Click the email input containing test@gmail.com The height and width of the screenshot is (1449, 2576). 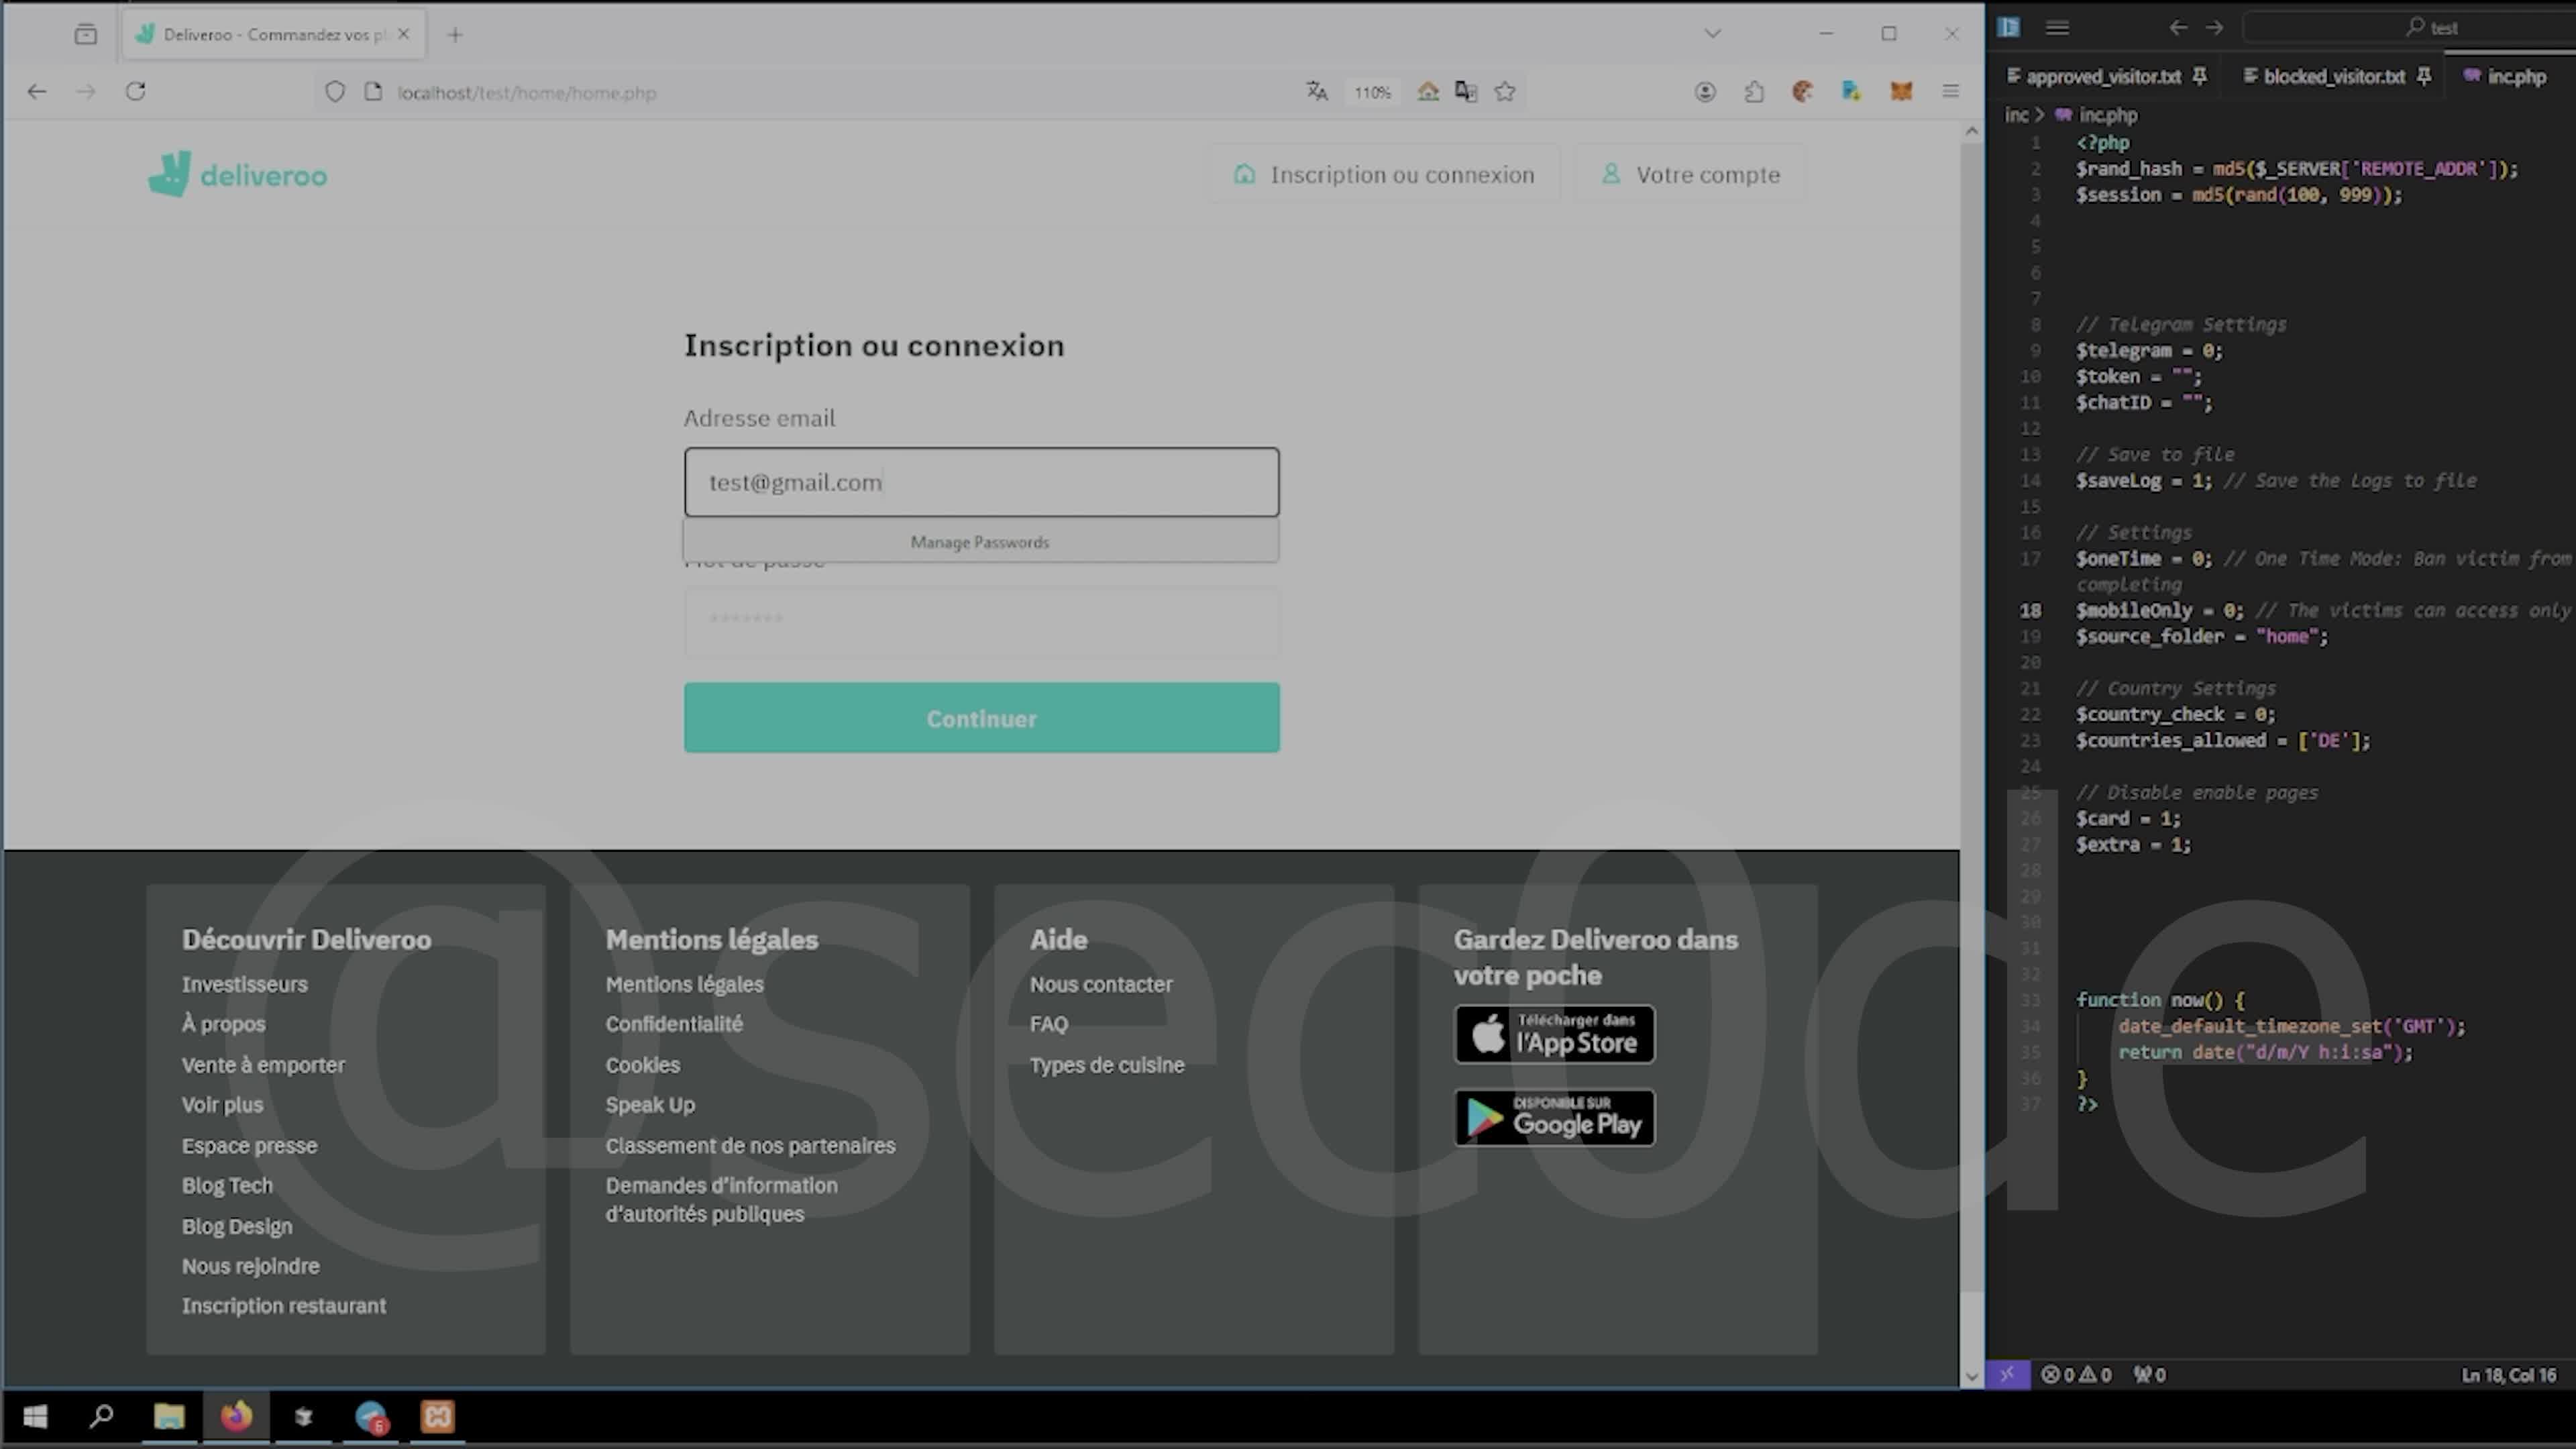[981, 482]
